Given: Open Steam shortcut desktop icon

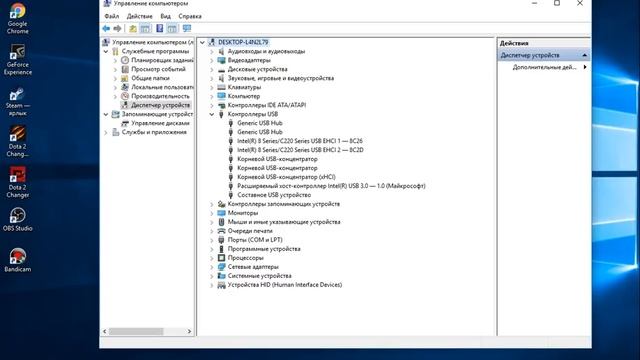Looking at the screenshot, I should click(x=18, y=102).
